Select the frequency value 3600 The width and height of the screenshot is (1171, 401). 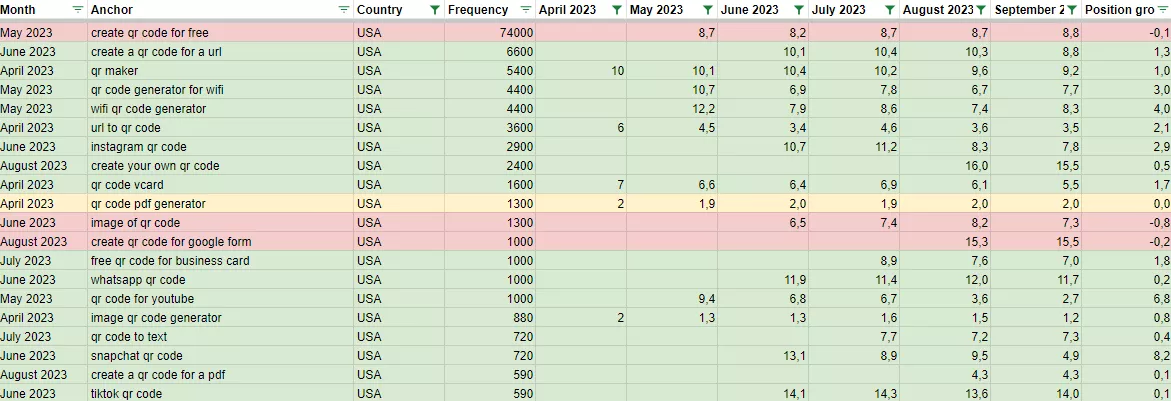point(490,128)
